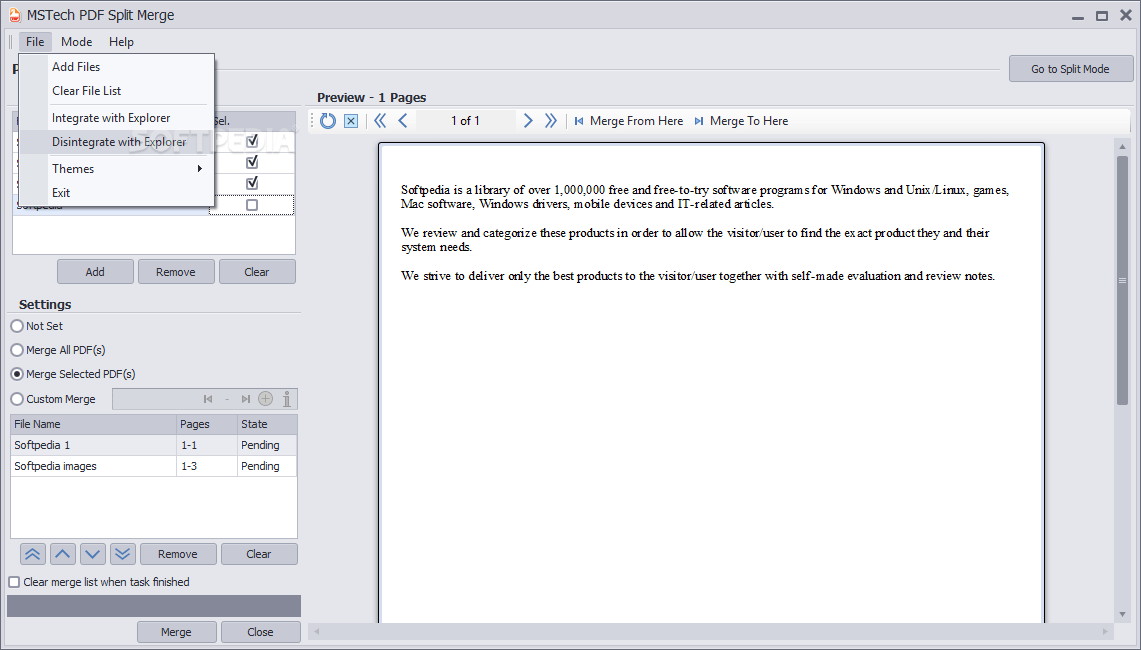Go to previous page arrow

pos(402,121)
